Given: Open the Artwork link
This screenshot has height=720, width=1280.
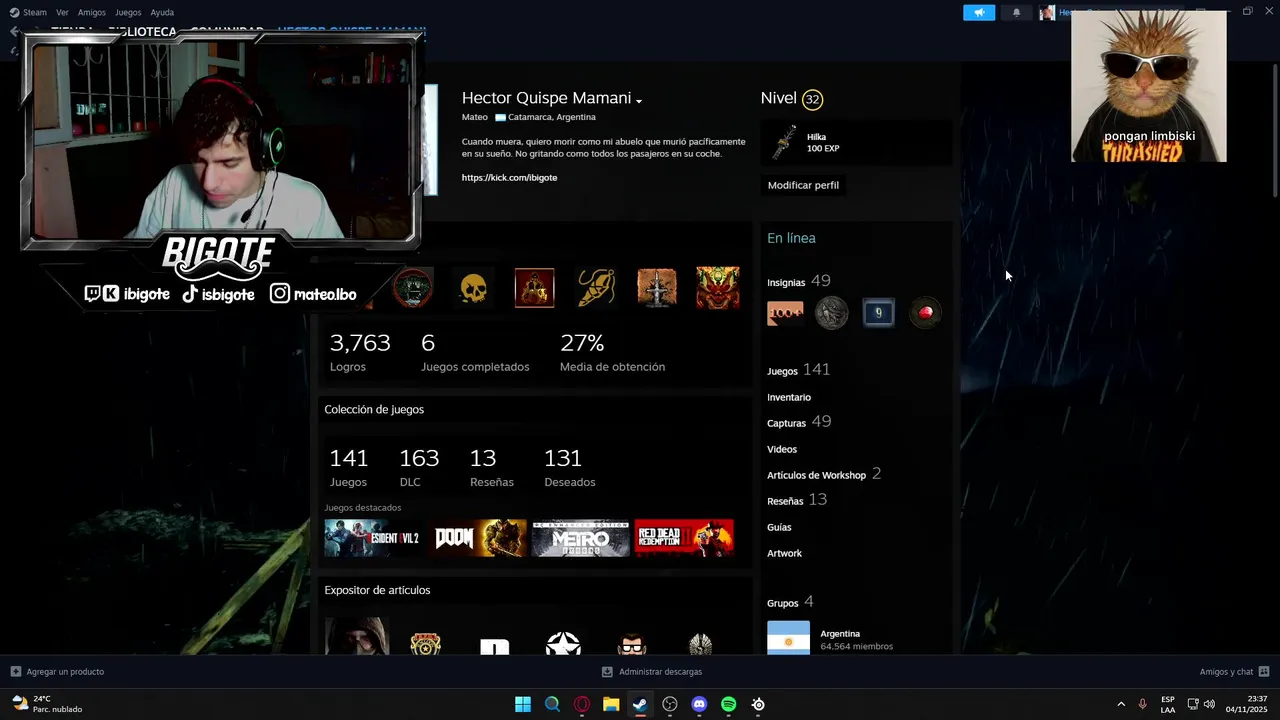Looking at the screenshot, I should 784,553.
